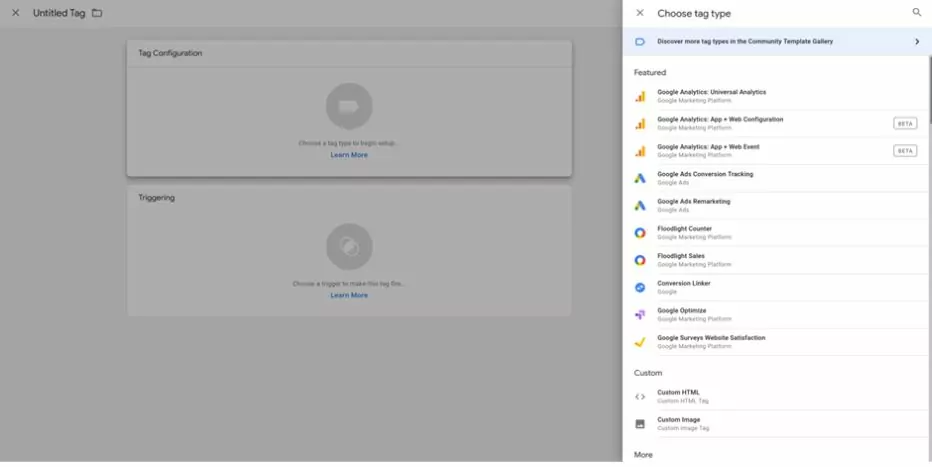Click the Google Optimize icon
The image size is (932, 467).
pos(640,315)
